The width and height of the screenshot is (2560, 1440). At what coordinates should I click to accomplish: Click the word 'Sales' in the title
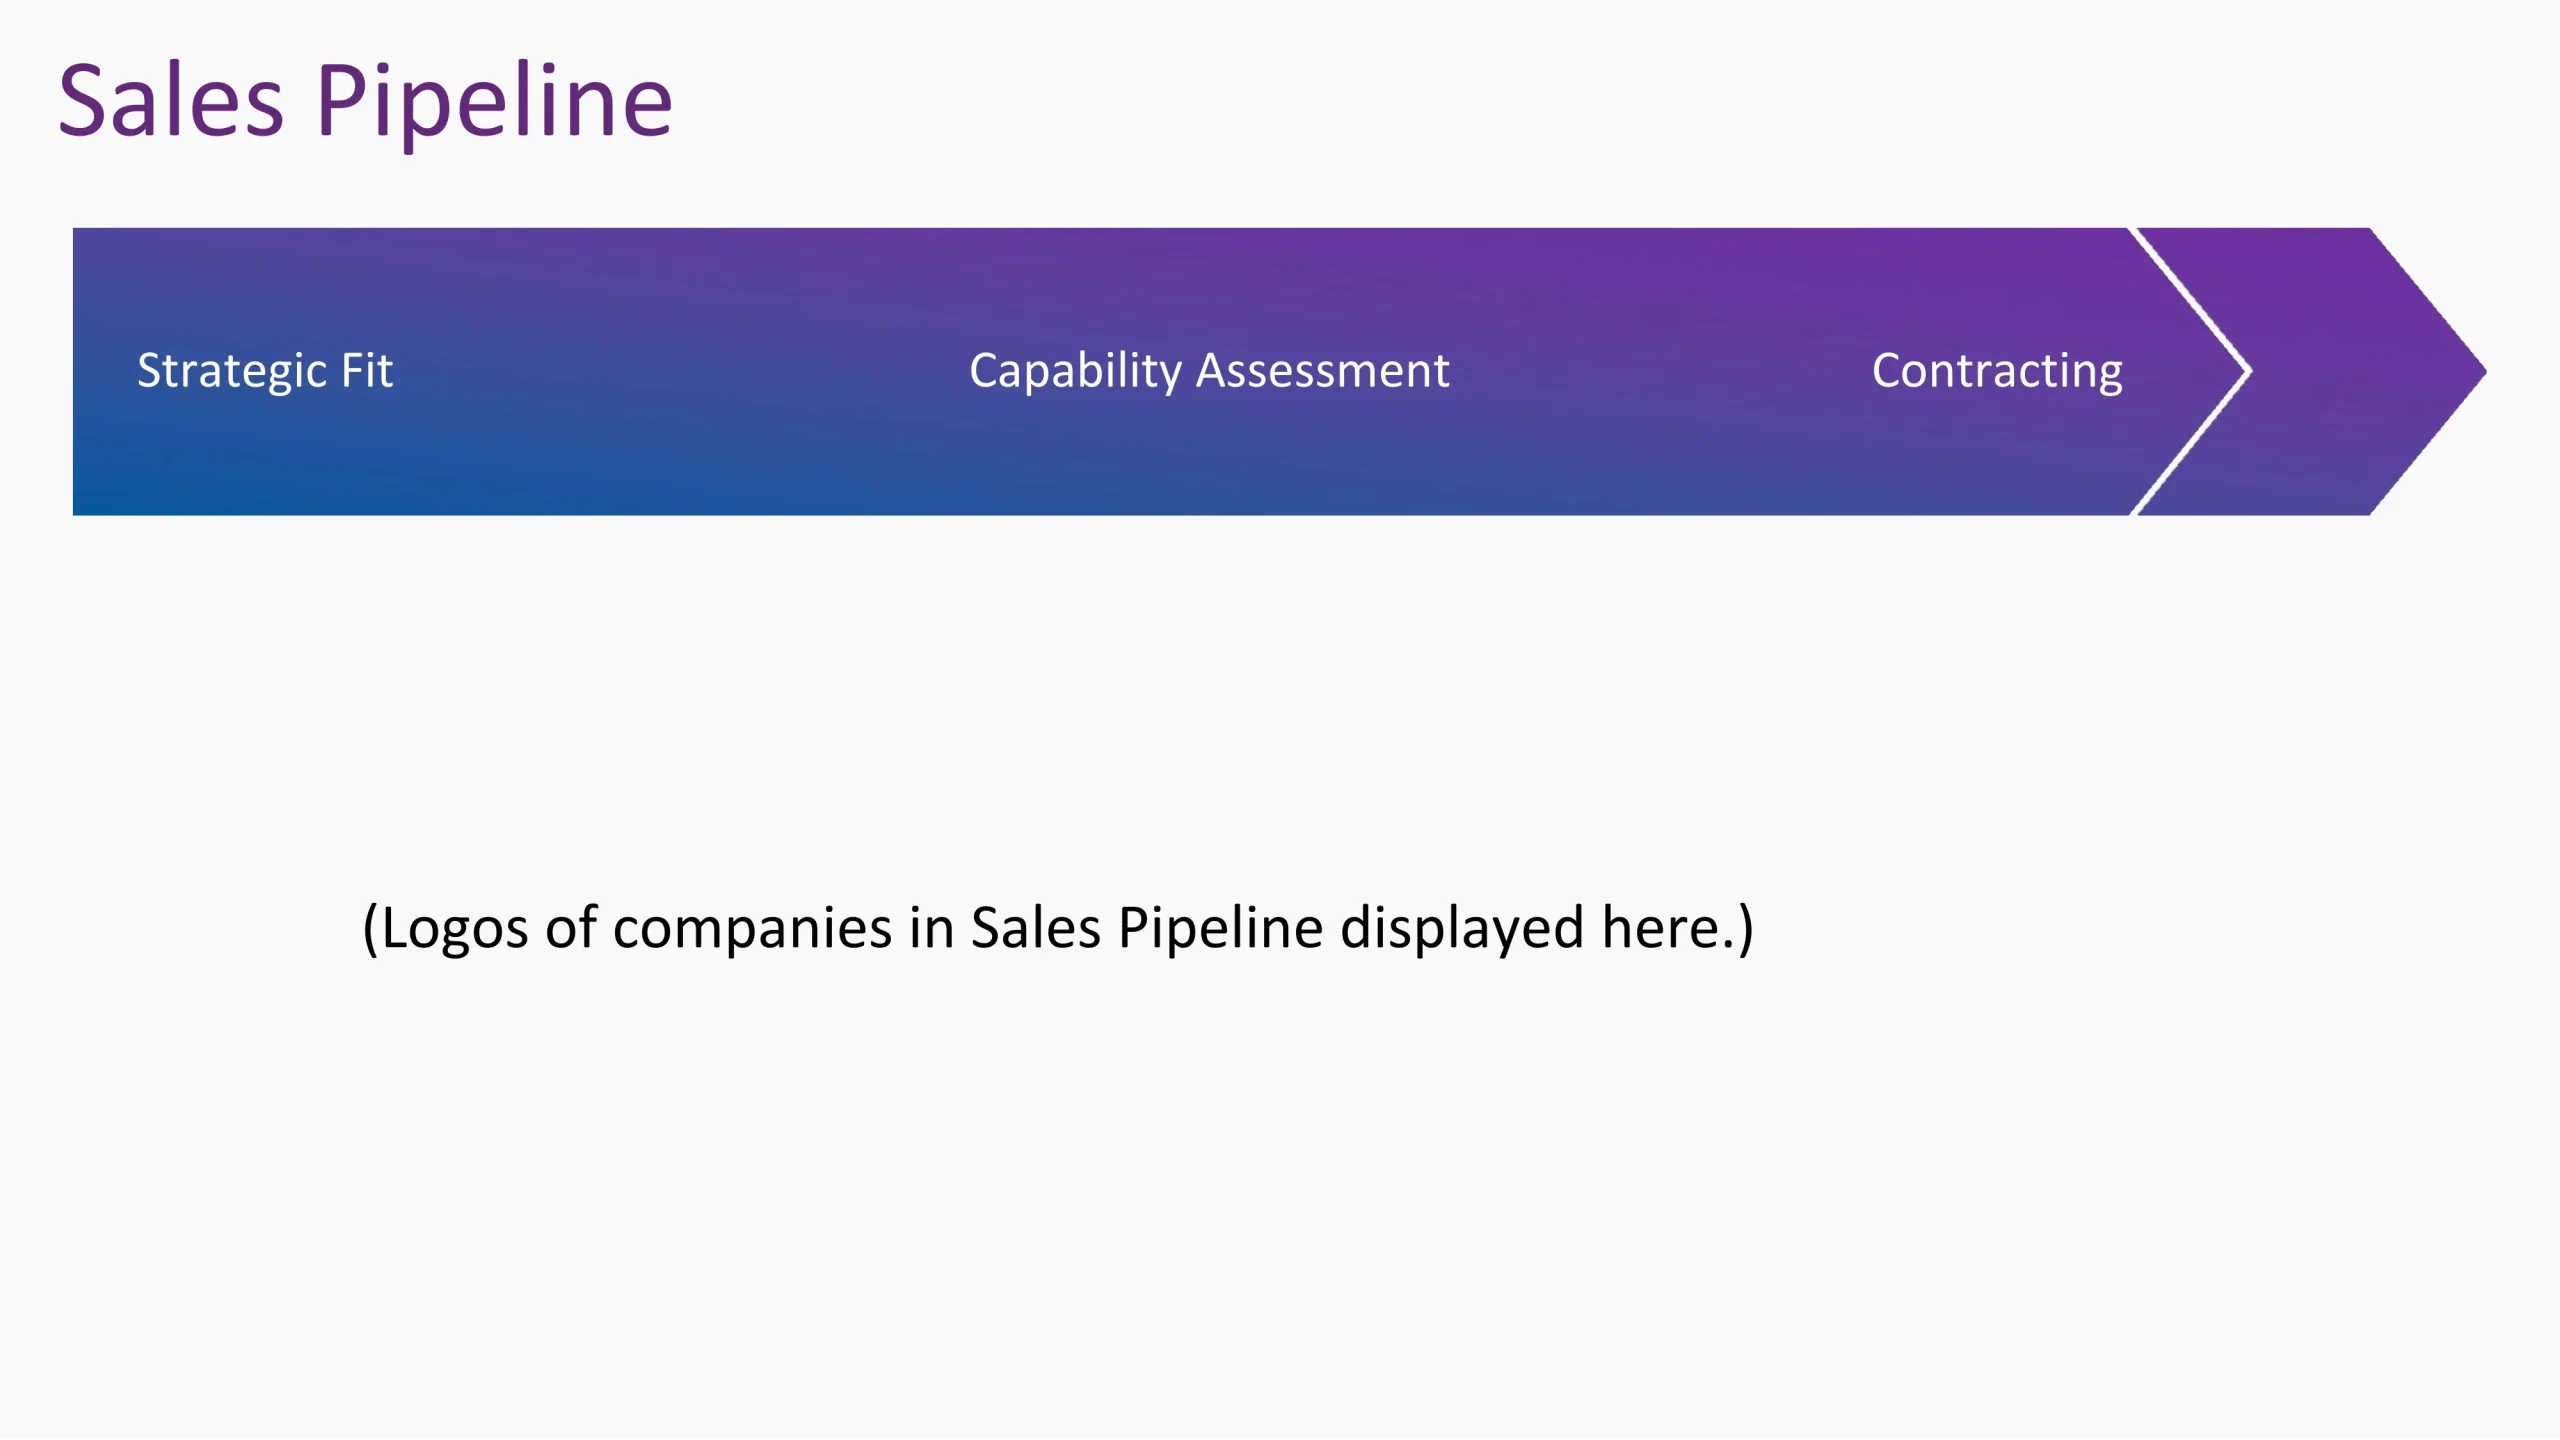click(x=171, y=101)
